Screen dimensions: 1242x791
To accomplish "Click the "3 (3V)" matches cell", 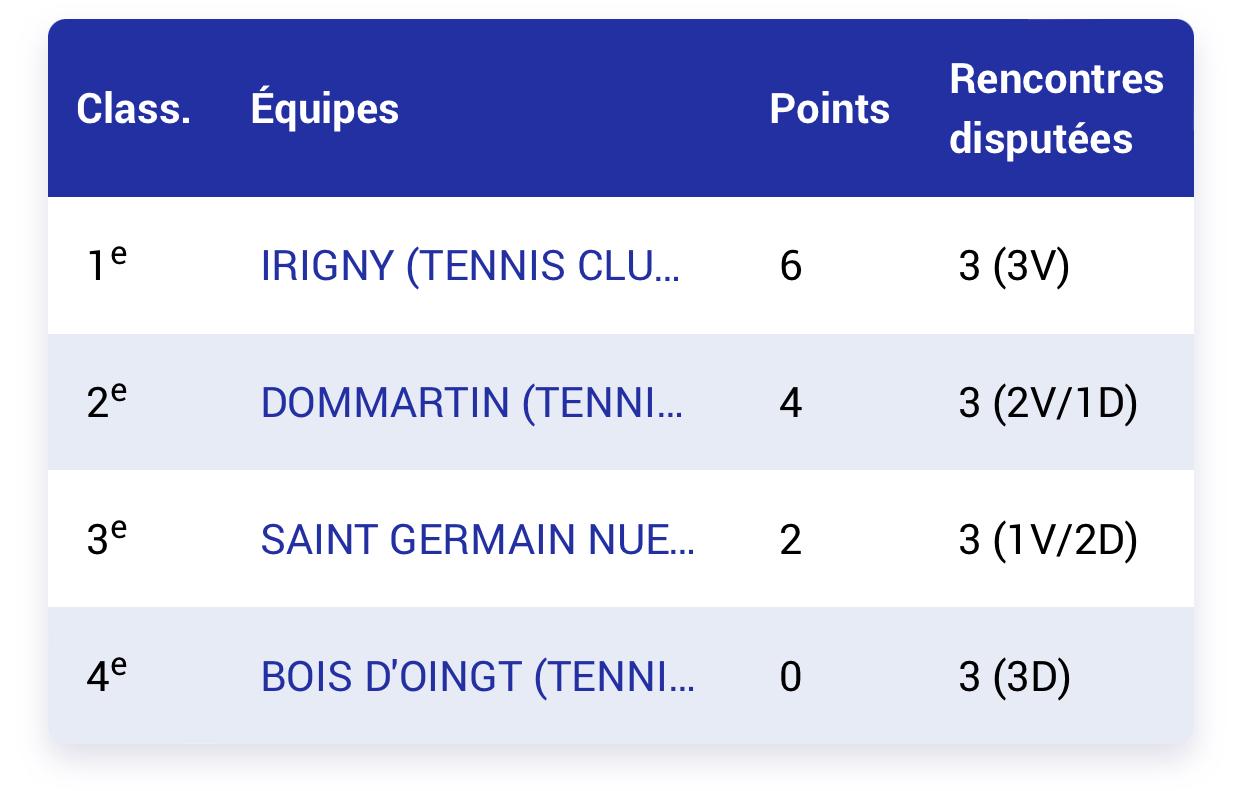I will pos(1013,267).
